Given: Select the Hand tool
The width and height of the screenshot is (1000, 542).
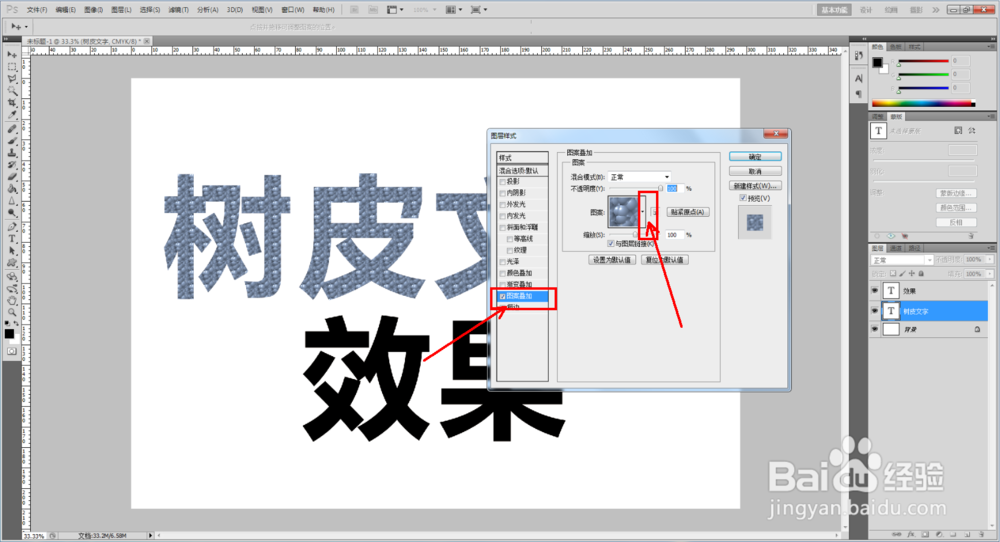Looking at the screenshot, I should click(x=12, y=300).
